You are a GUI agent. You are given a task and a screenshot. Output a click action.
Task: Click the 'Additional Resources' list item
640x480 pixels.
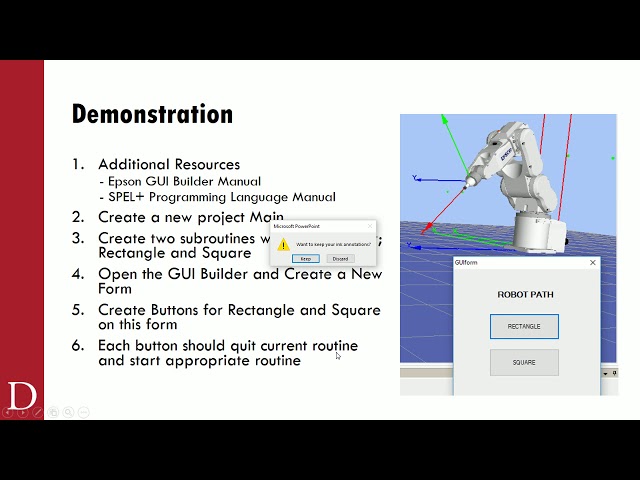click(169, 164)
